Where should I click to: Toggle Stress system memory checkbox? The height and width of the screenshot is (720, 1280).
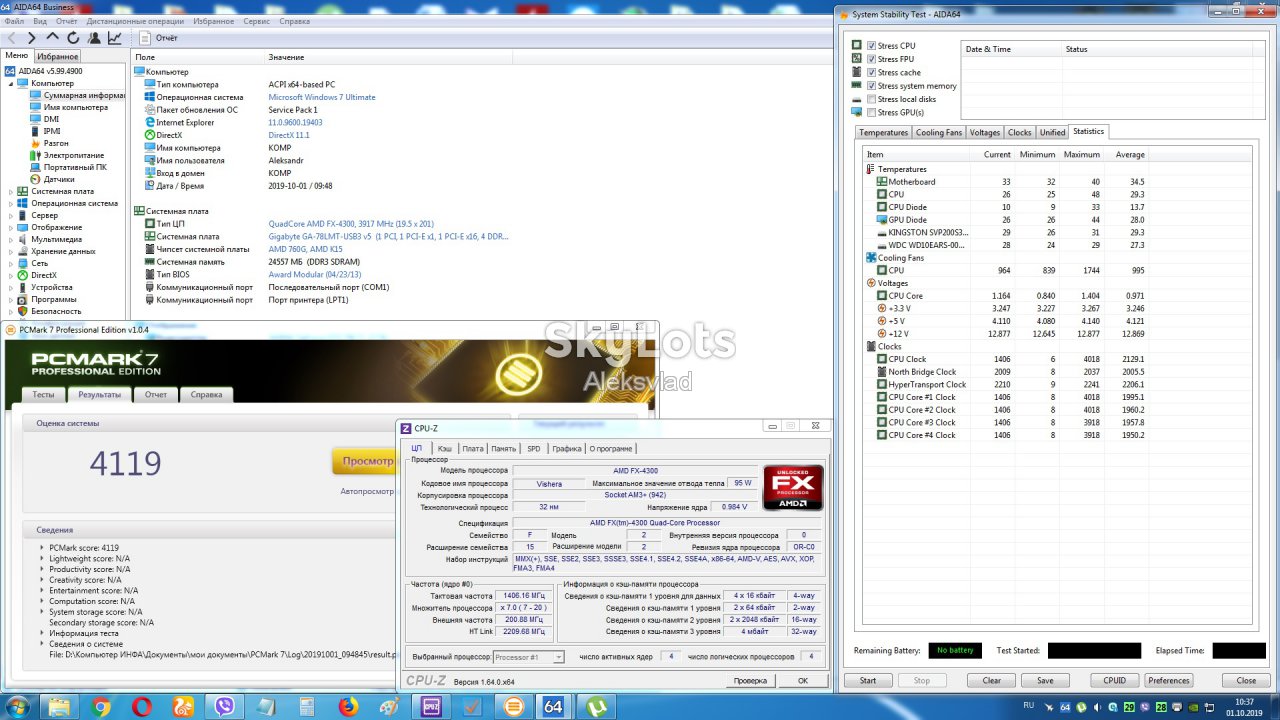(x=872, y=86)
